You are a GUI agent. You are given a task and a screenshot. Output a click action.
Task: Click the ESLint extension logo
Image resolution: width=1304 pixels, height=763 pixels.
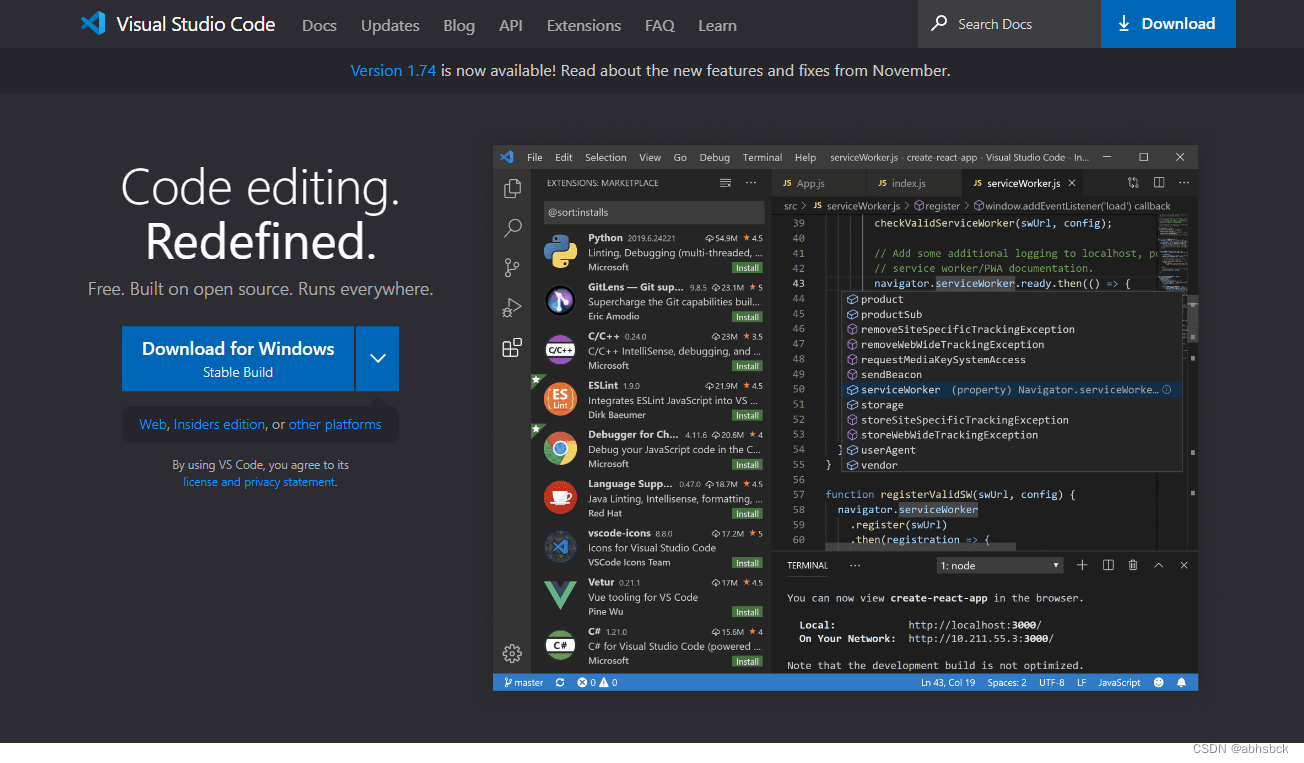pos(560,399)
